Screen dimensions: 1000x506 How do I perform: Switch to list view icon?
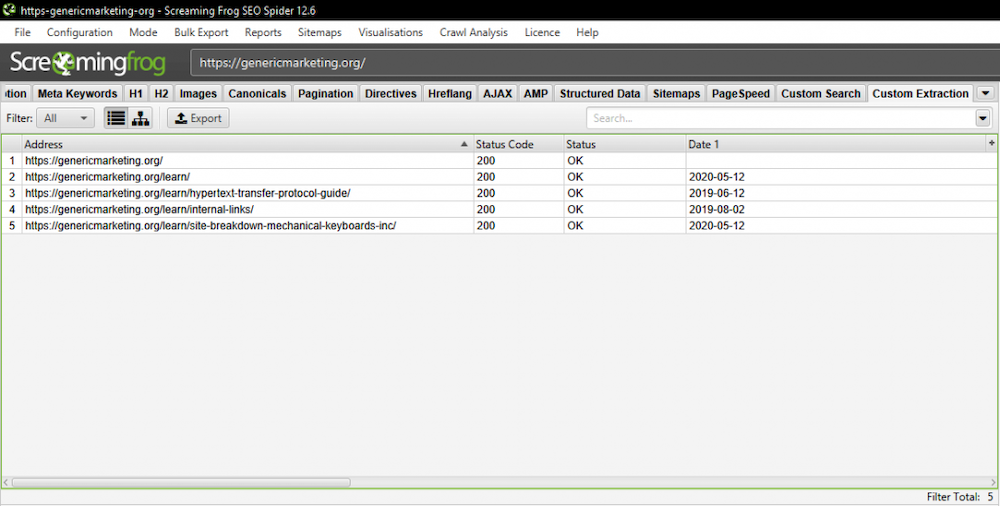[116, 118]
